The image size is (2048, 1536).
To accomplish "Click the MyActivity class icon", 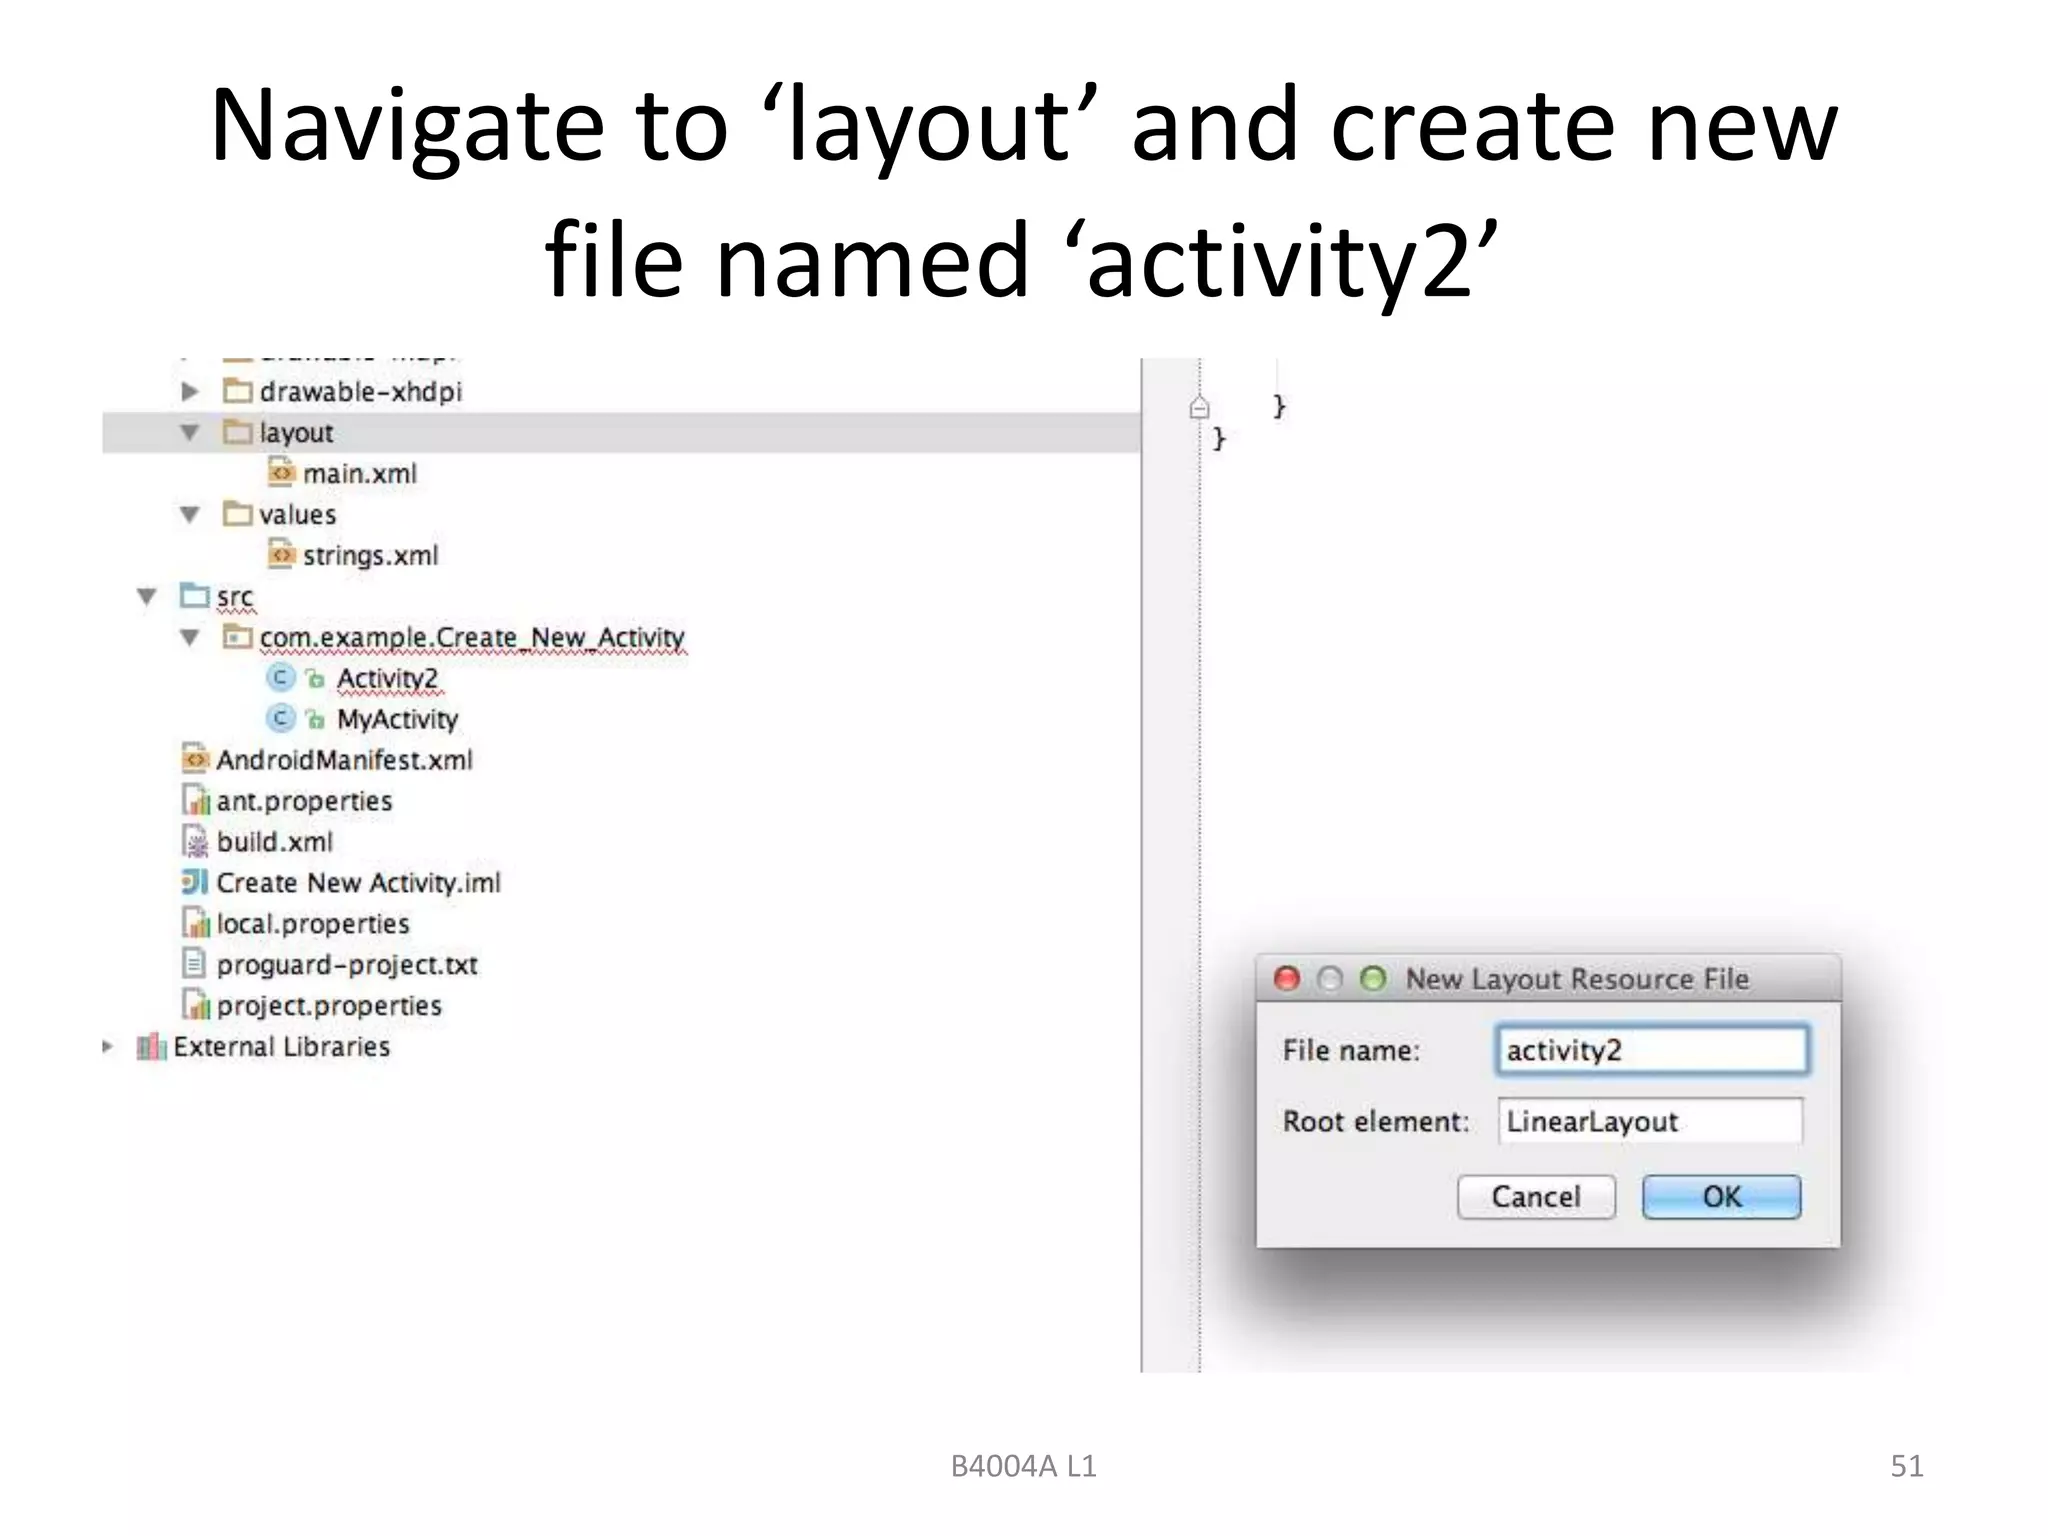I will point(281,718).
